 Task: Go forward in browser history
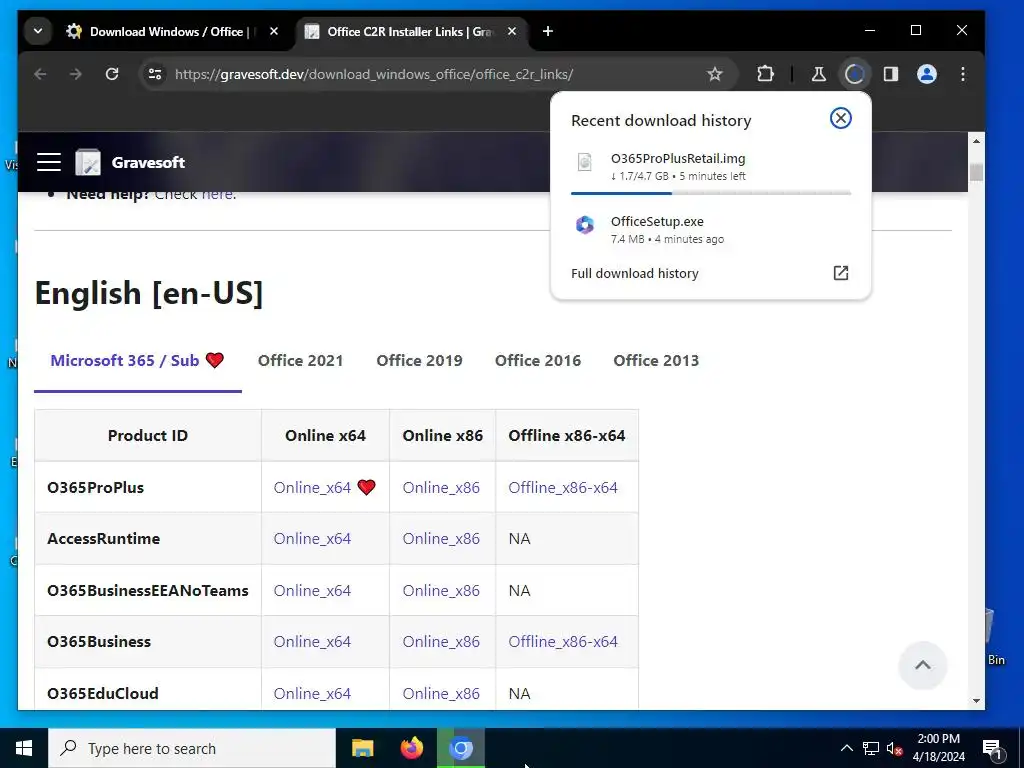pyautogui.click(x=76, y=74)
